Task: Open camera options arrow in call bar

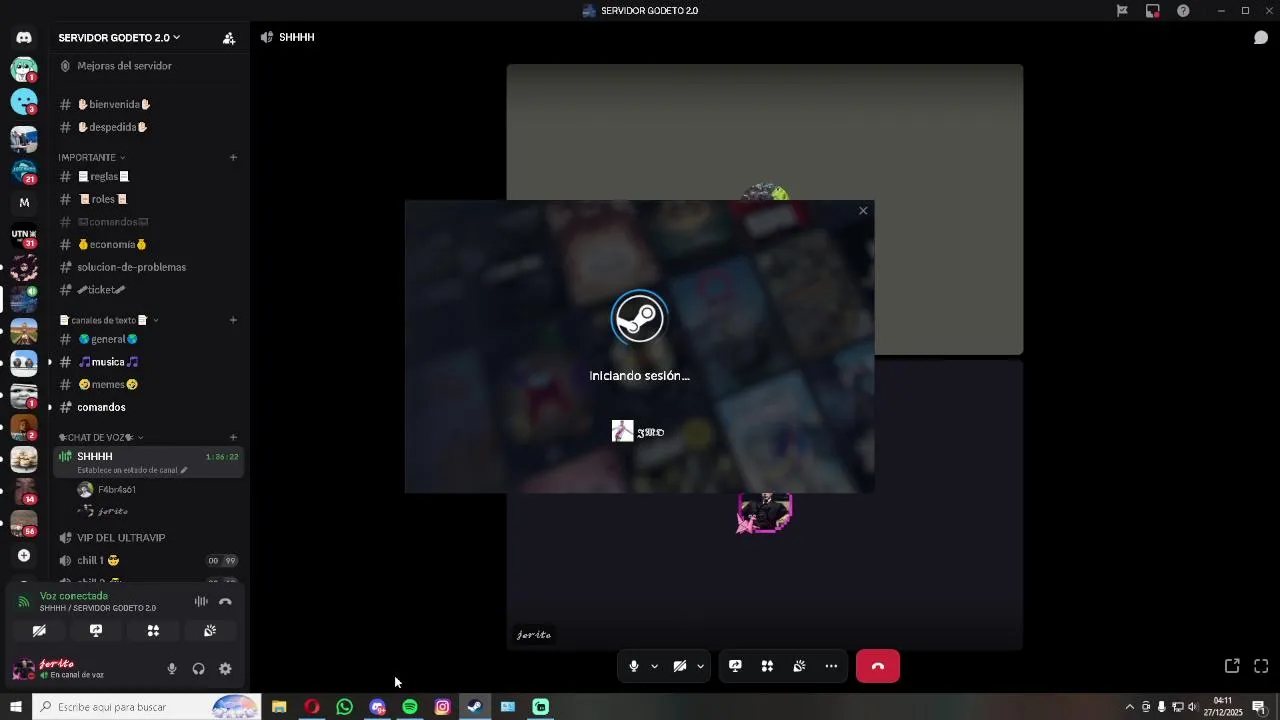Action: (x=700, y=666)
